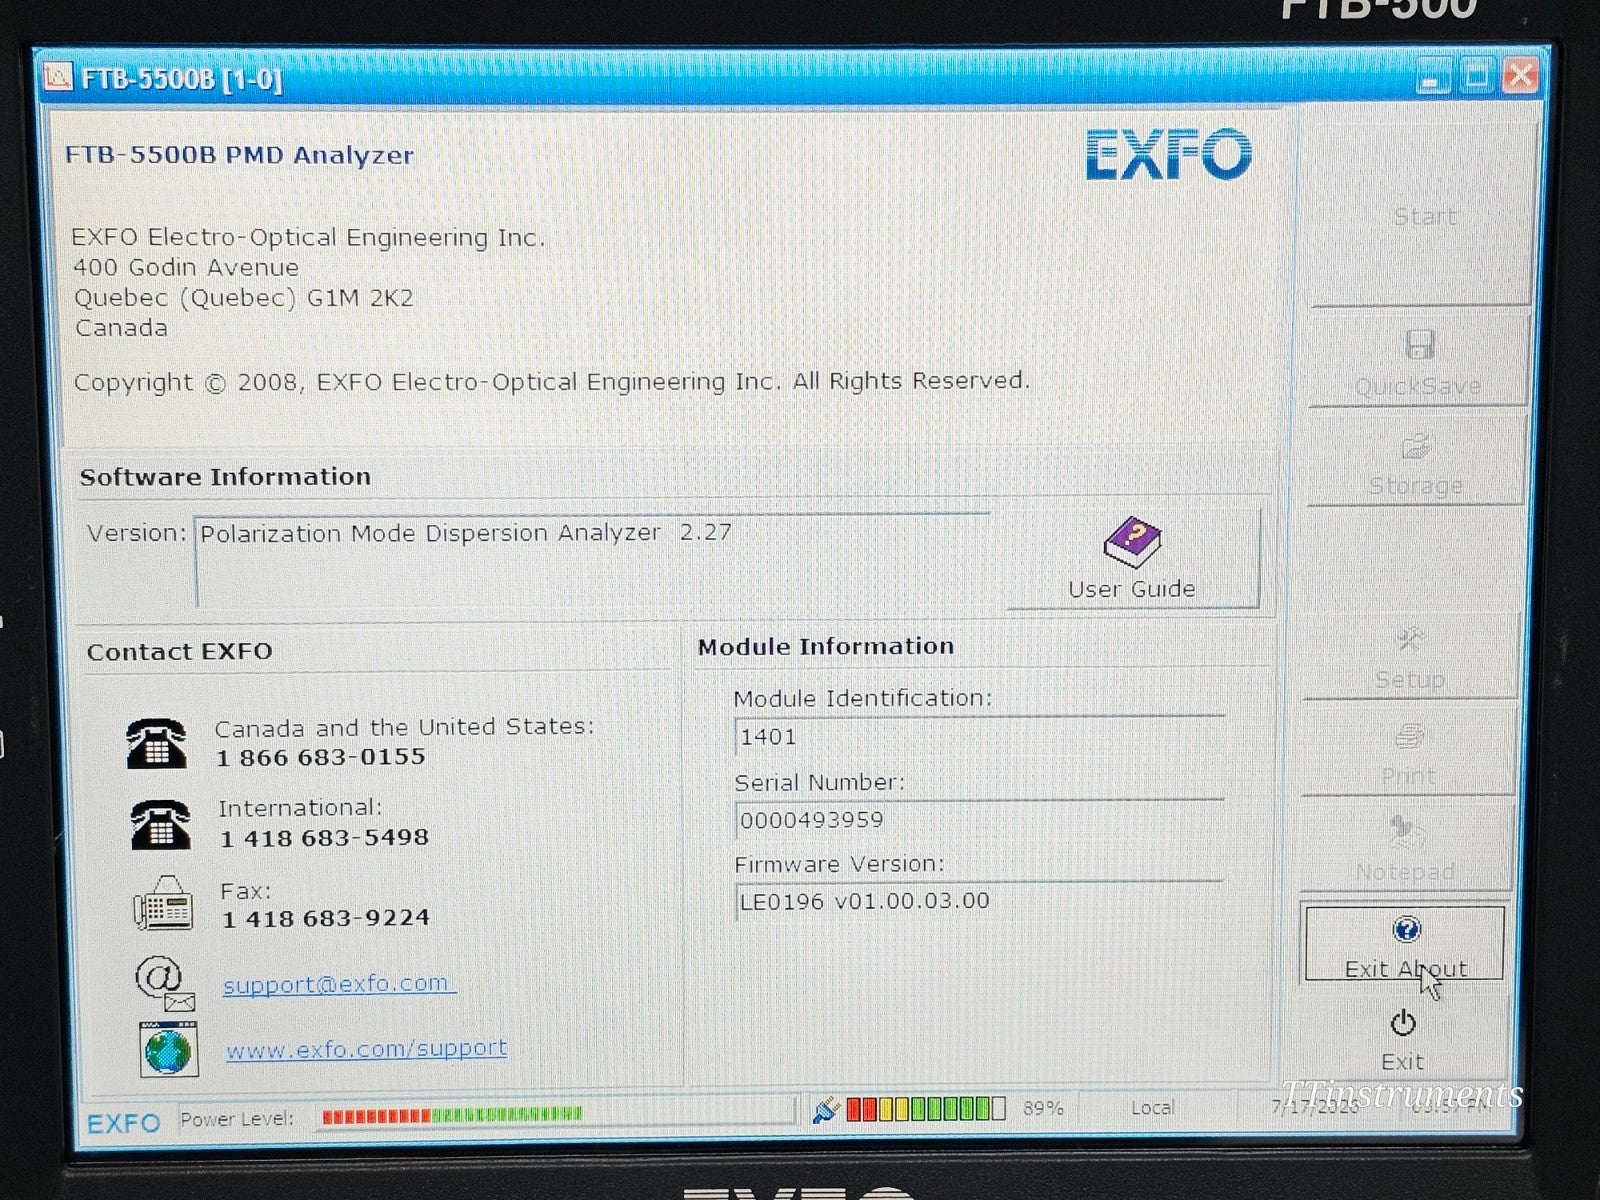Click the power plug status icon
Image resolution: width=1600 pixels, height=1200 pixels.
coord(826,1109)
